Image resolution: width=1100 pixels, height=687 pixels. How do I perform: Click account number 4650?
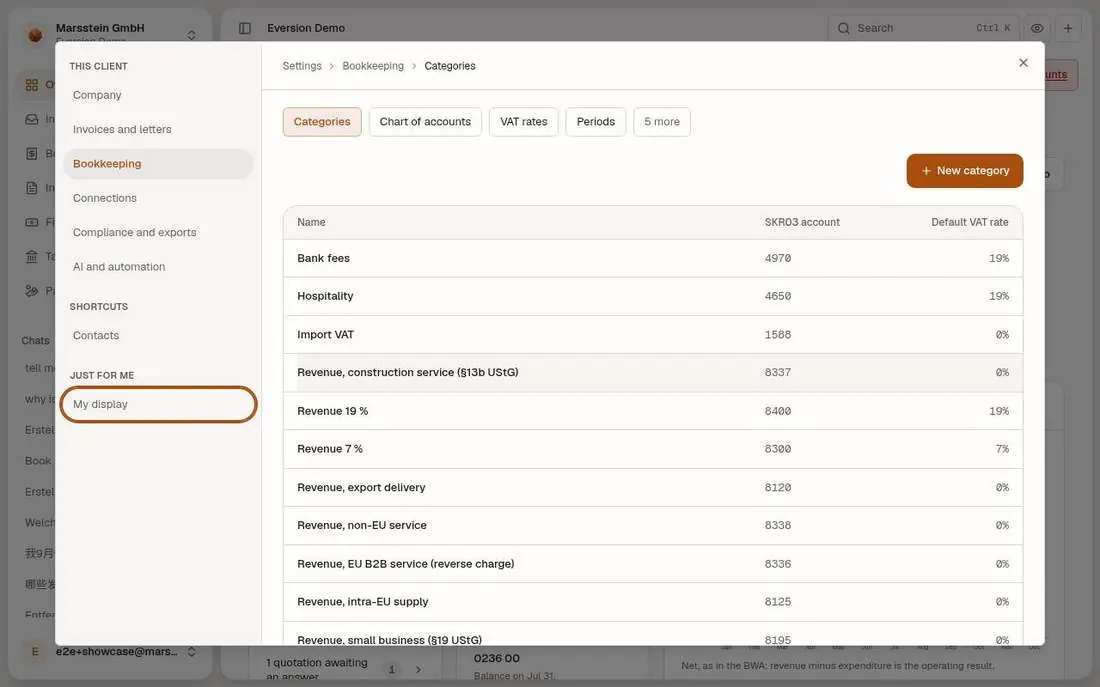pos(777,296)
